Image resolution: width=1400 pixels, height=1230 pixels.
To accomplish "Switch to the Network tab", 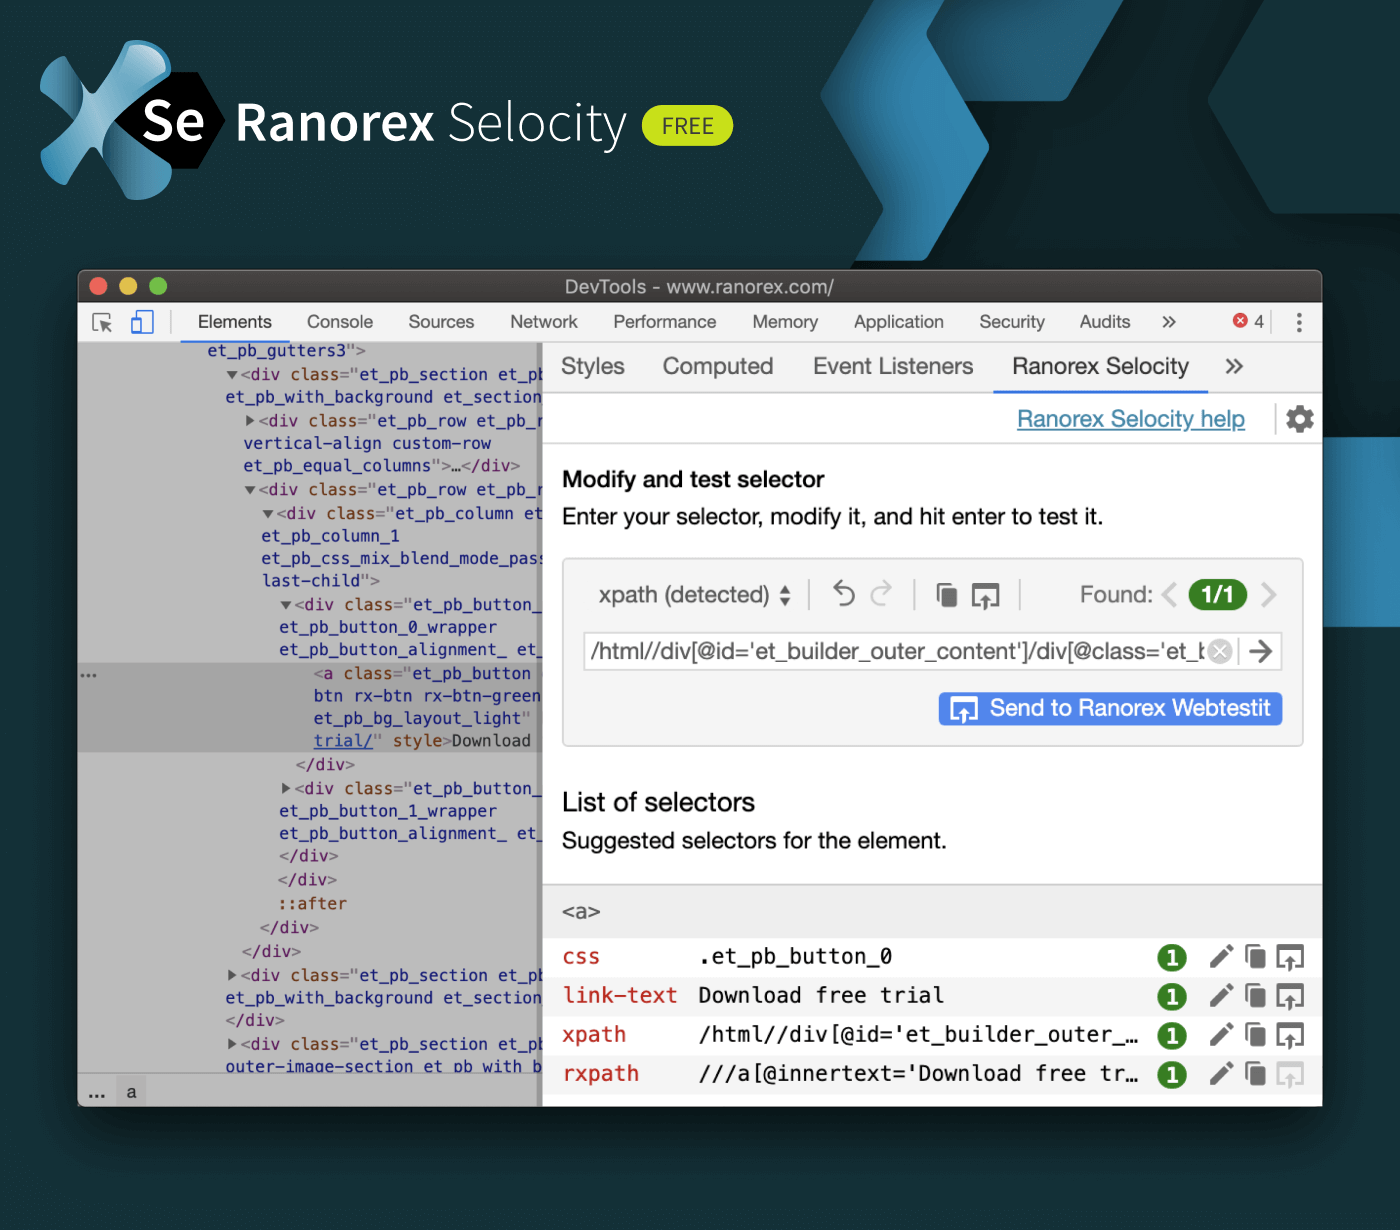I will click(x=543, y=322).
